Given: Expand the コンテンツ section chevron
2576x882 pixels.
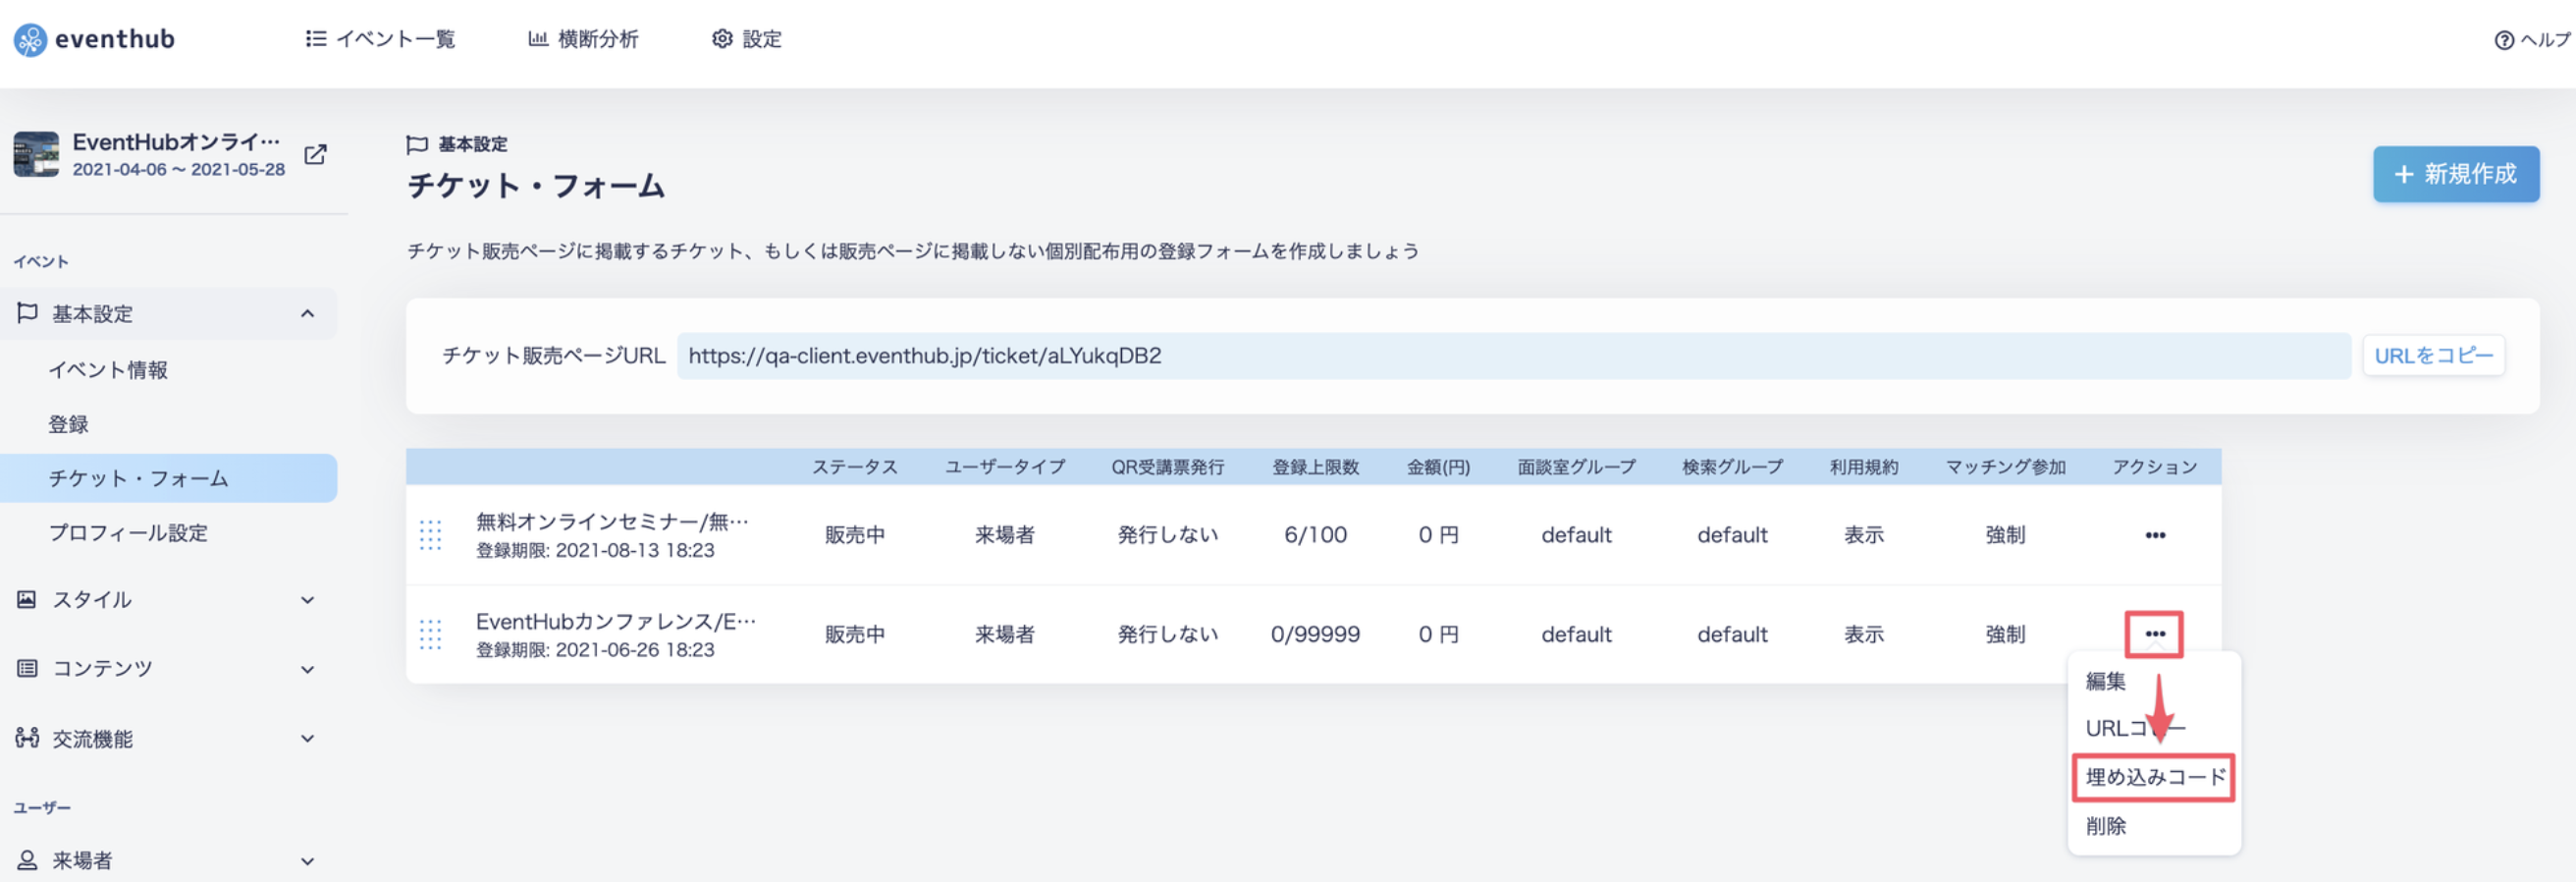Looking at the screenshot, I should tap(307, 669).
